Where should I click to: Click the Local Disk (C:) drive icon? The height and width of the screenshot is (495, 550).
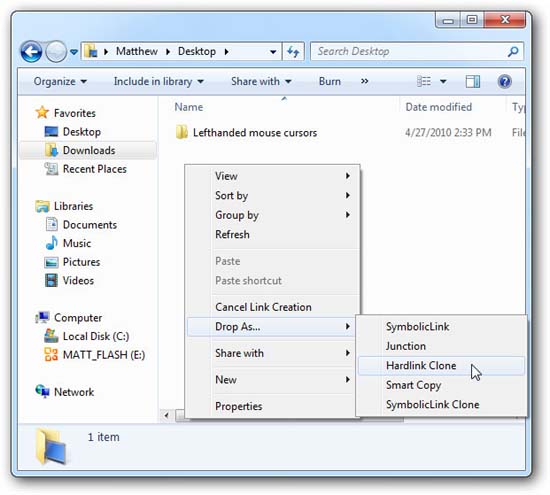[x=51, y=336]
